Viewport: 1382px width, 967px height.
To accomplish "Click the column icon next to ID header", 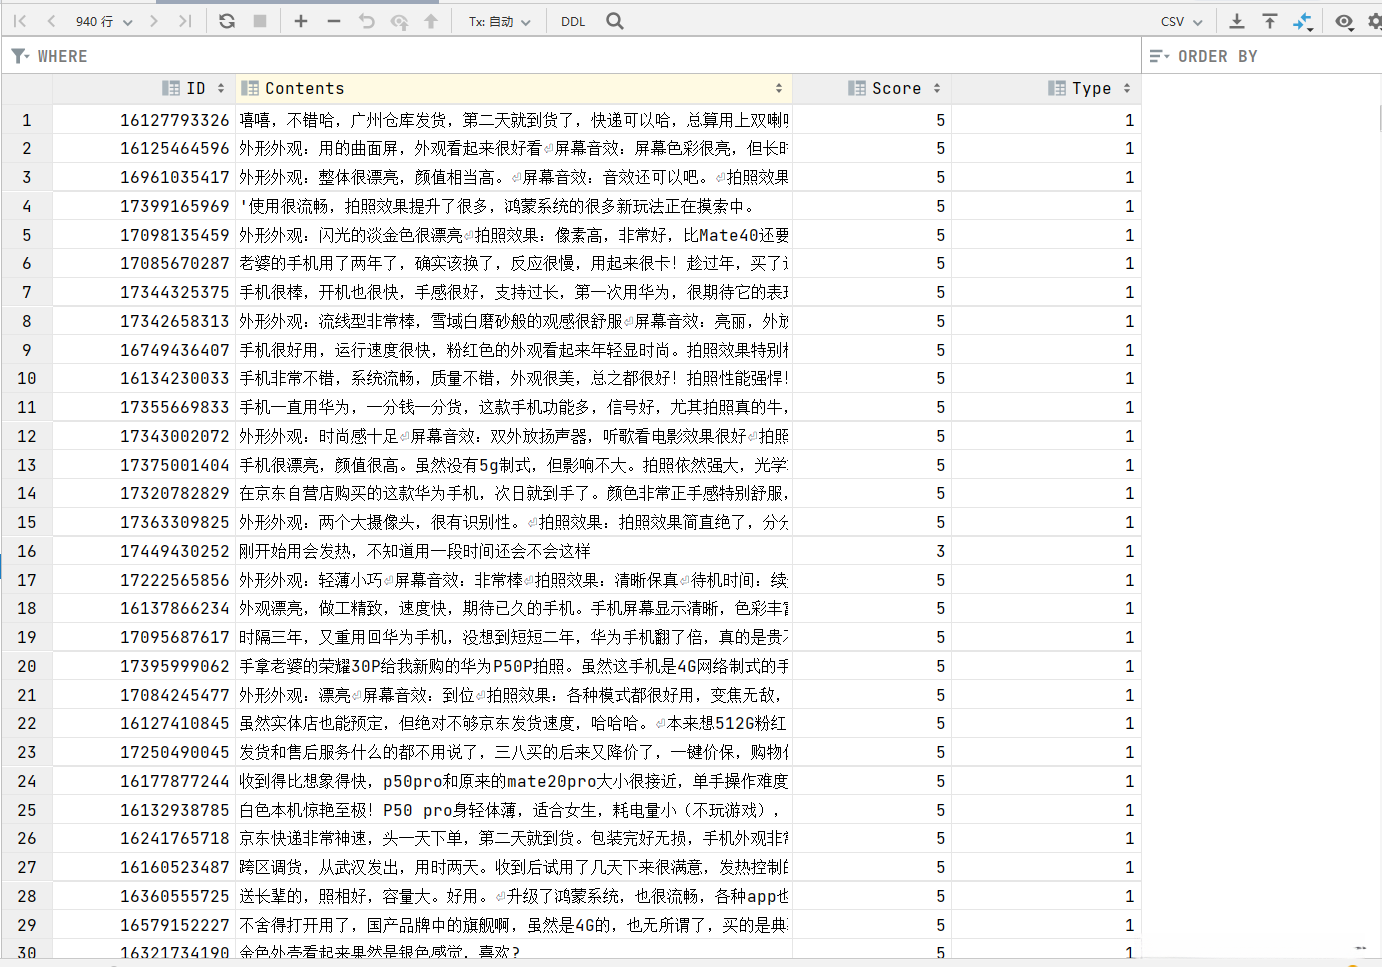I will pyautogui.click(x=171, y=88).
